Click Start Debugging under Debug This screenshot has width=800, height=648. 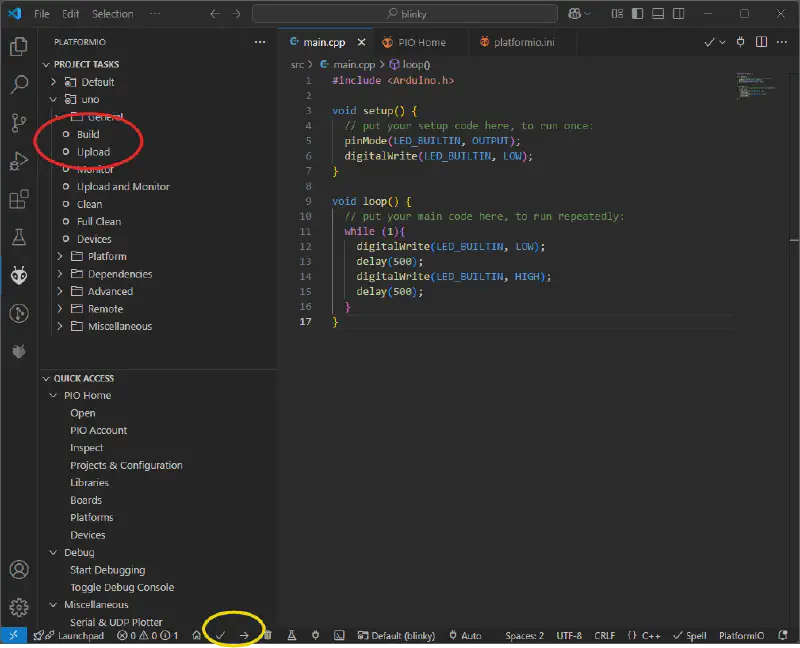107,570
